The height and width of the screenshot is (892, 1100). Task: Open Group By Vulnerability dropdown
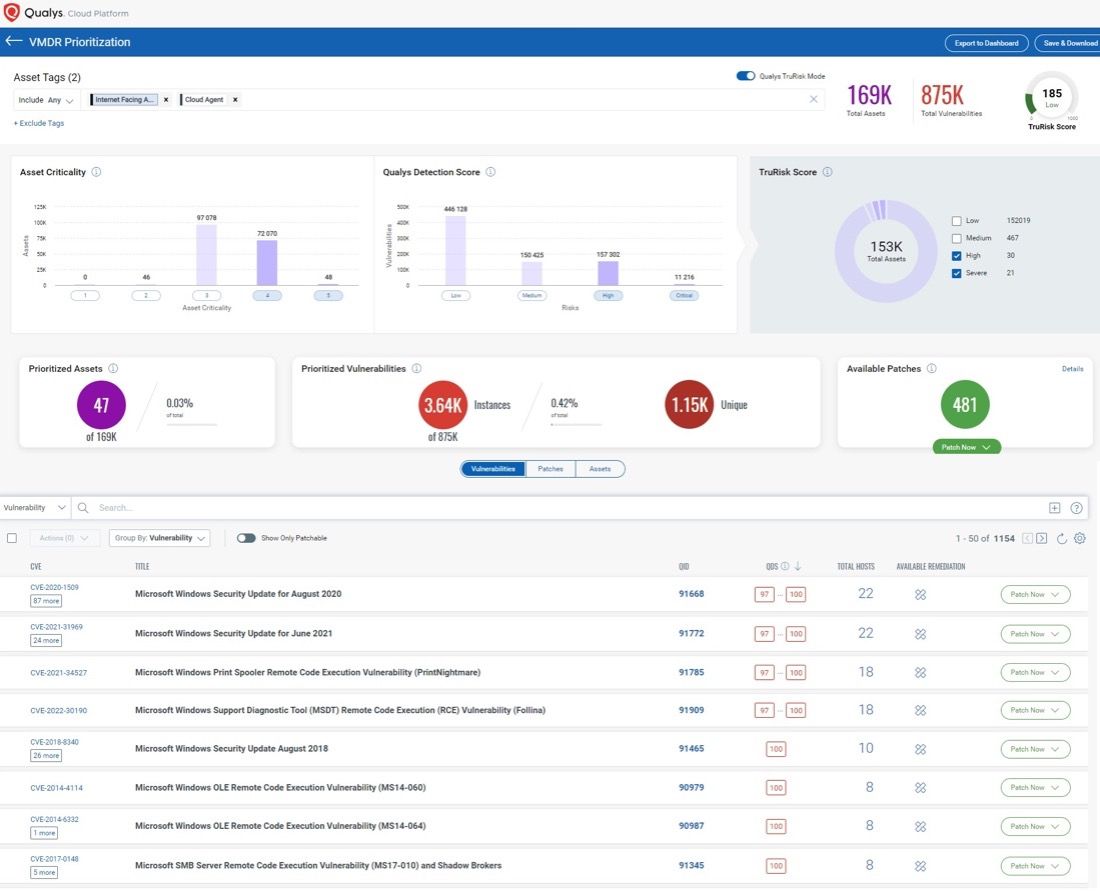tap(159, 539)
